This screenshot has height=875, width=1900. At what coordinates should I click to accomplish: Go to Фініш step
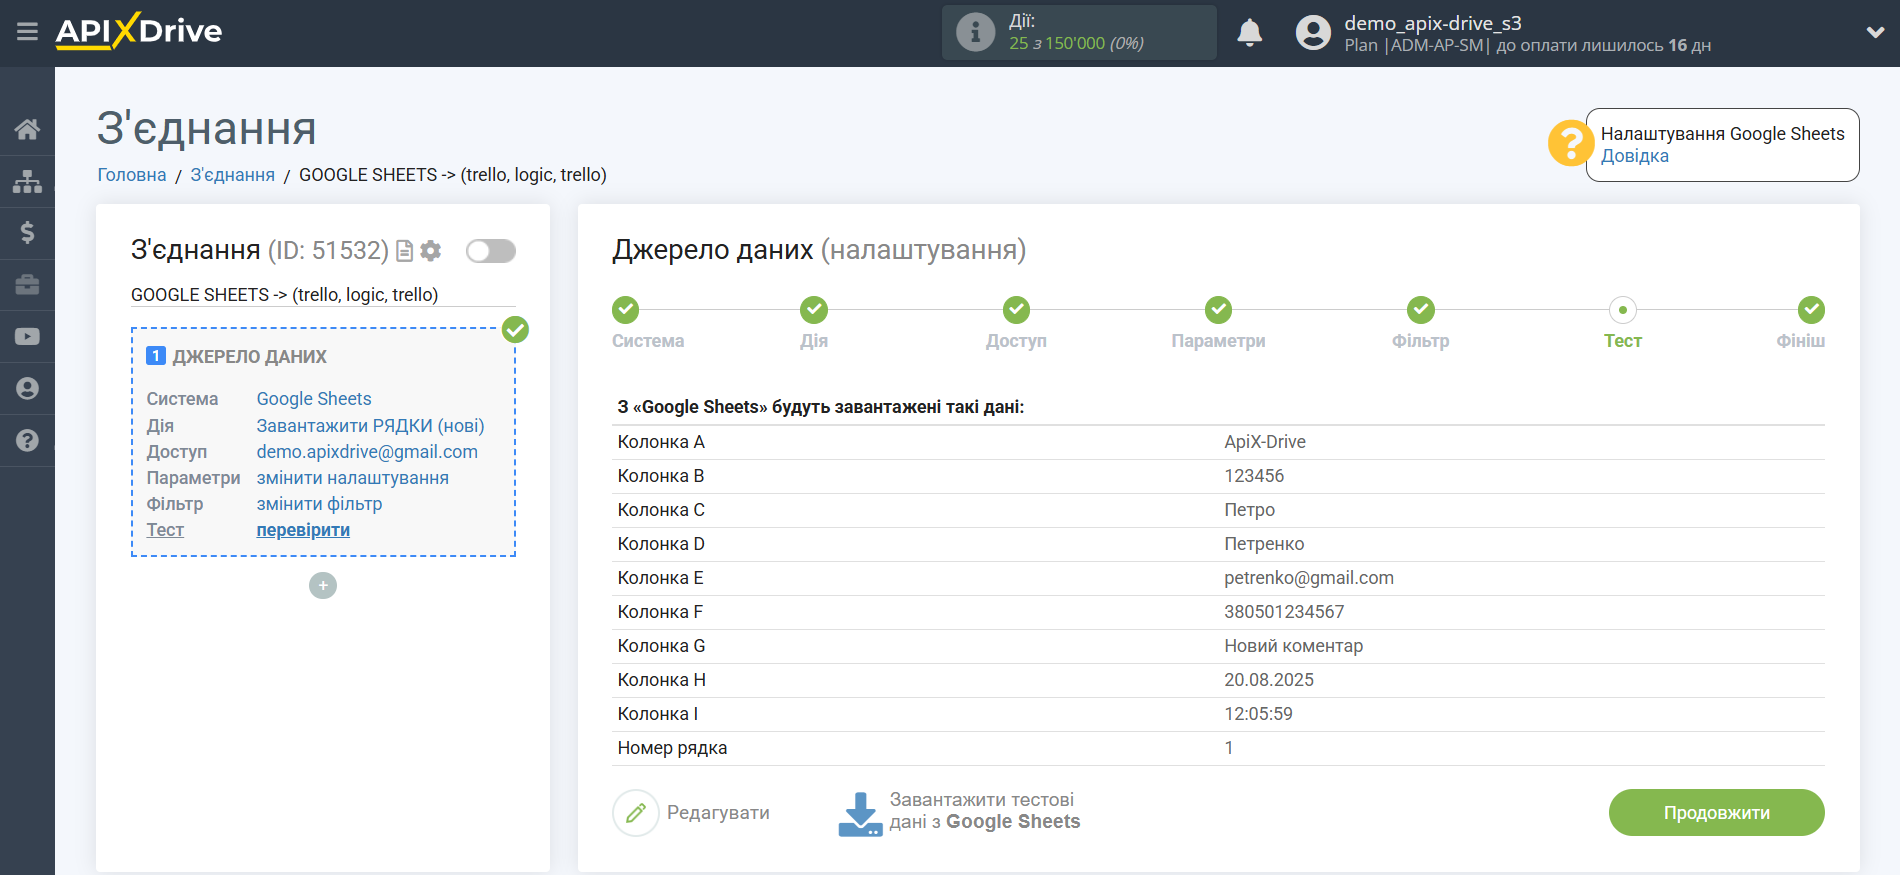[1811, 310]
